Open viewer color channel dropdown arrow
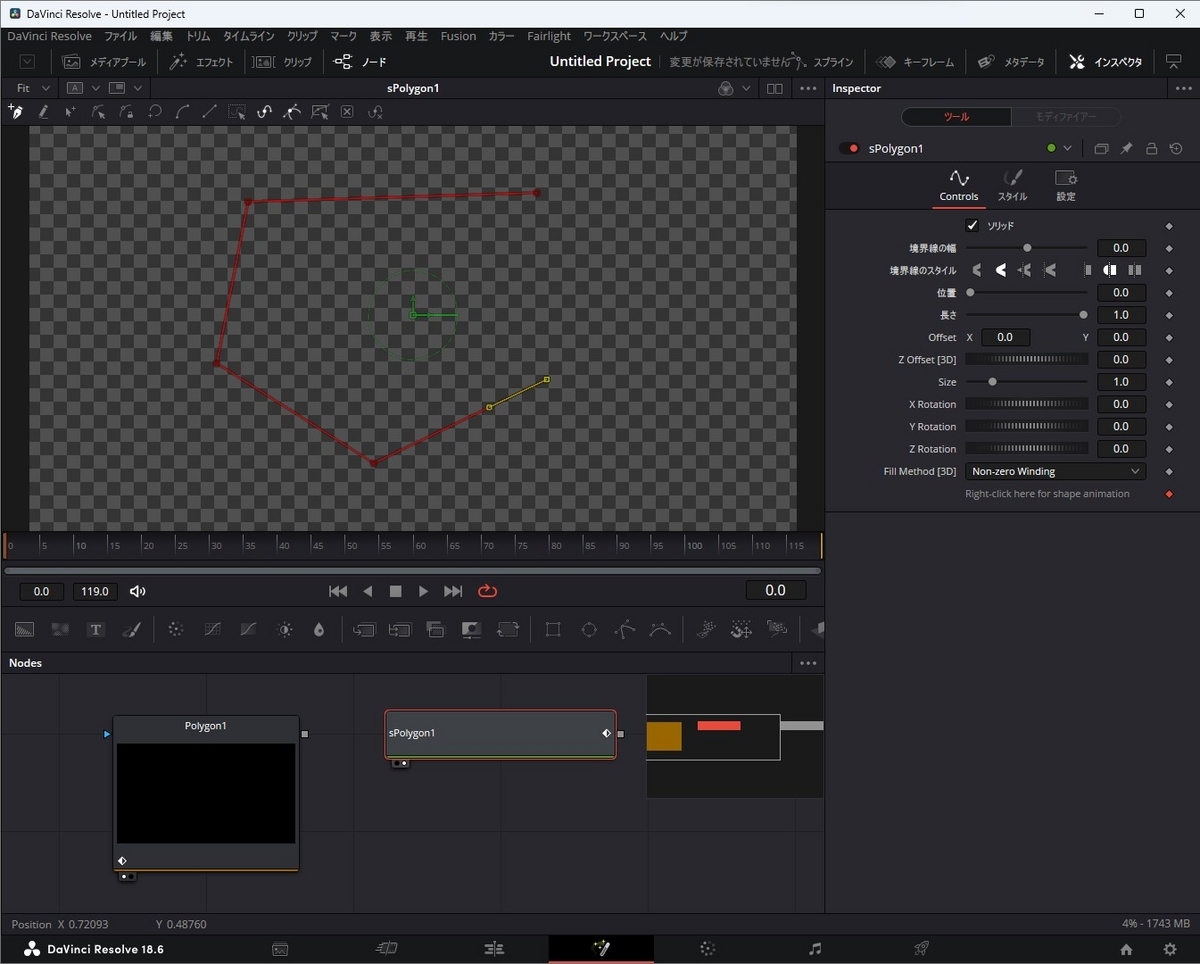 746,88
